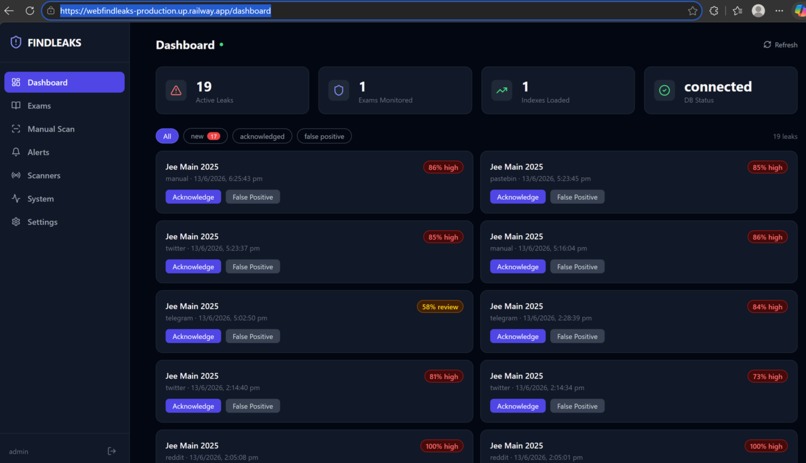Click the Manual Scan icon

pos(16,128)
